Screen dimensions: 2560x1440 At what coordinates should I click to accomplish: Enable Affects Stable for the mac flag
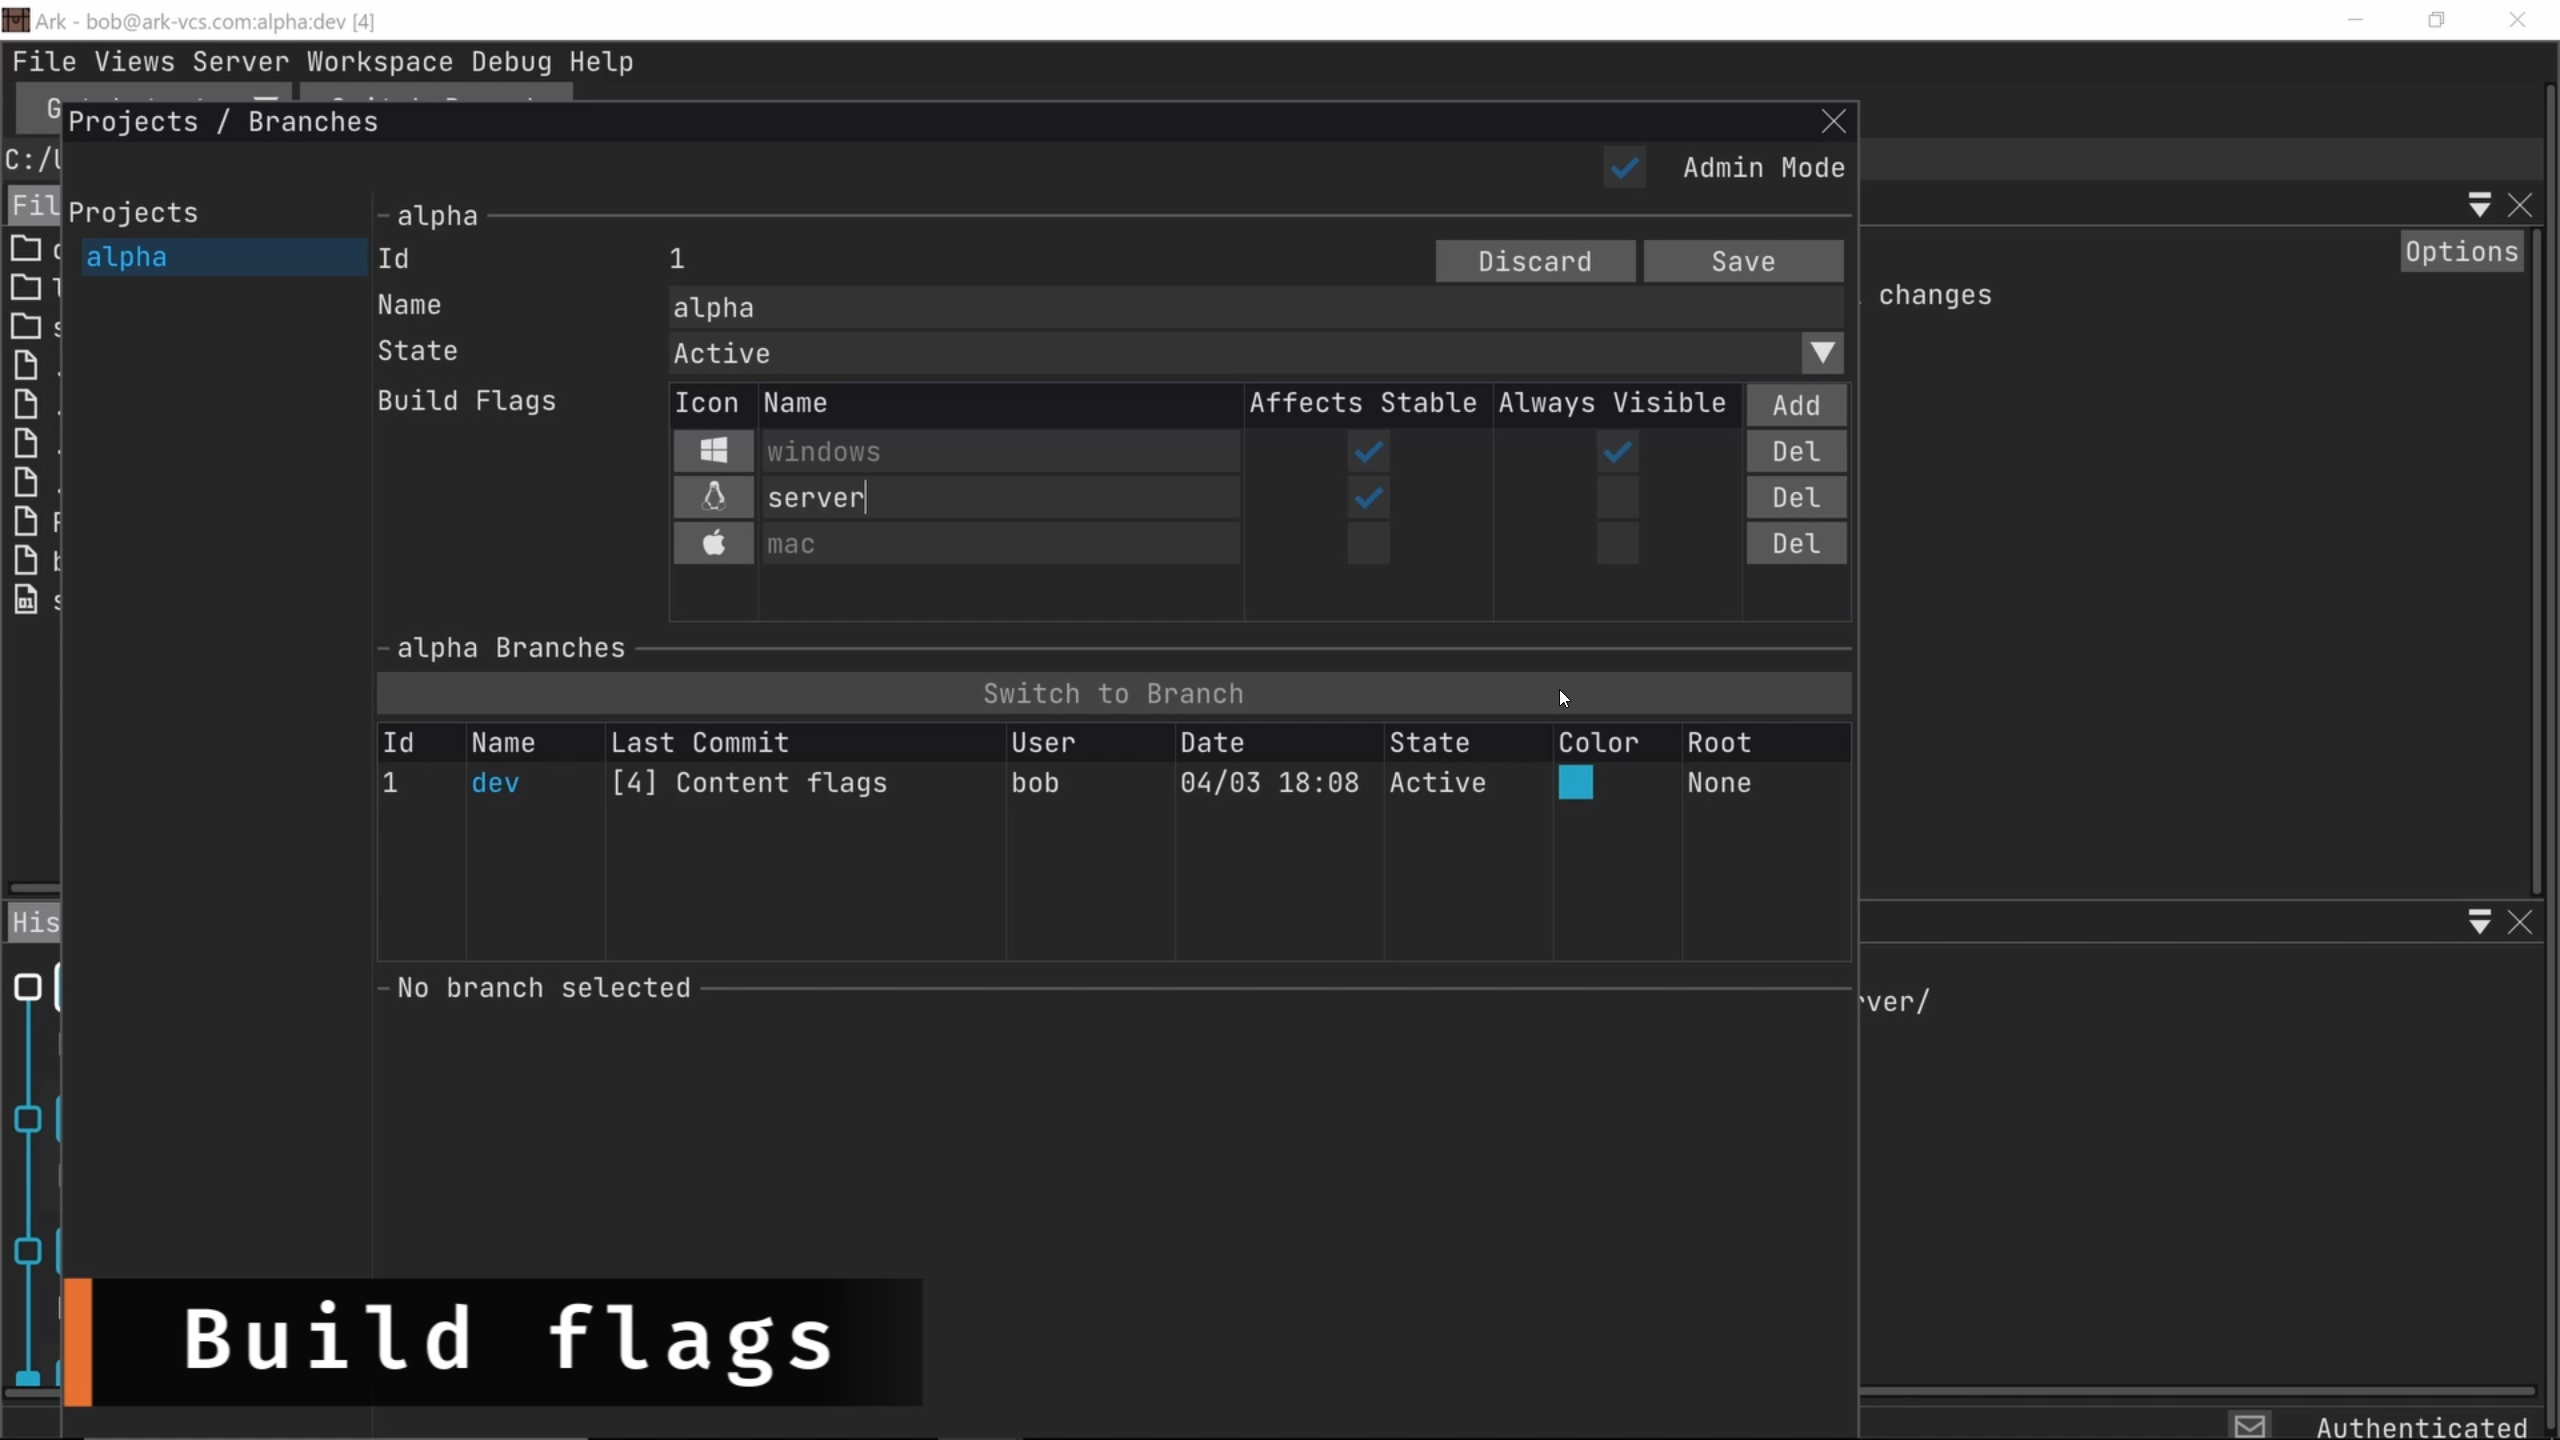1368,544
